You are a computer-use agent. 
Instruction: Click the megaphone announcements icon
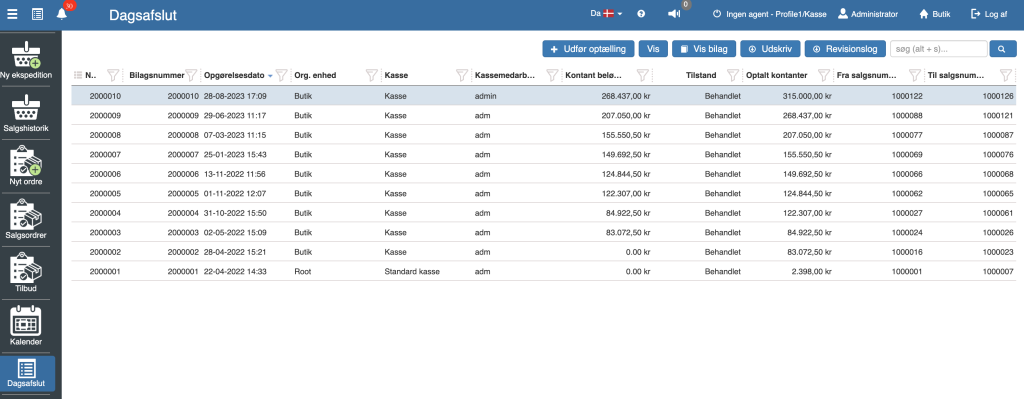click(674, 14)
